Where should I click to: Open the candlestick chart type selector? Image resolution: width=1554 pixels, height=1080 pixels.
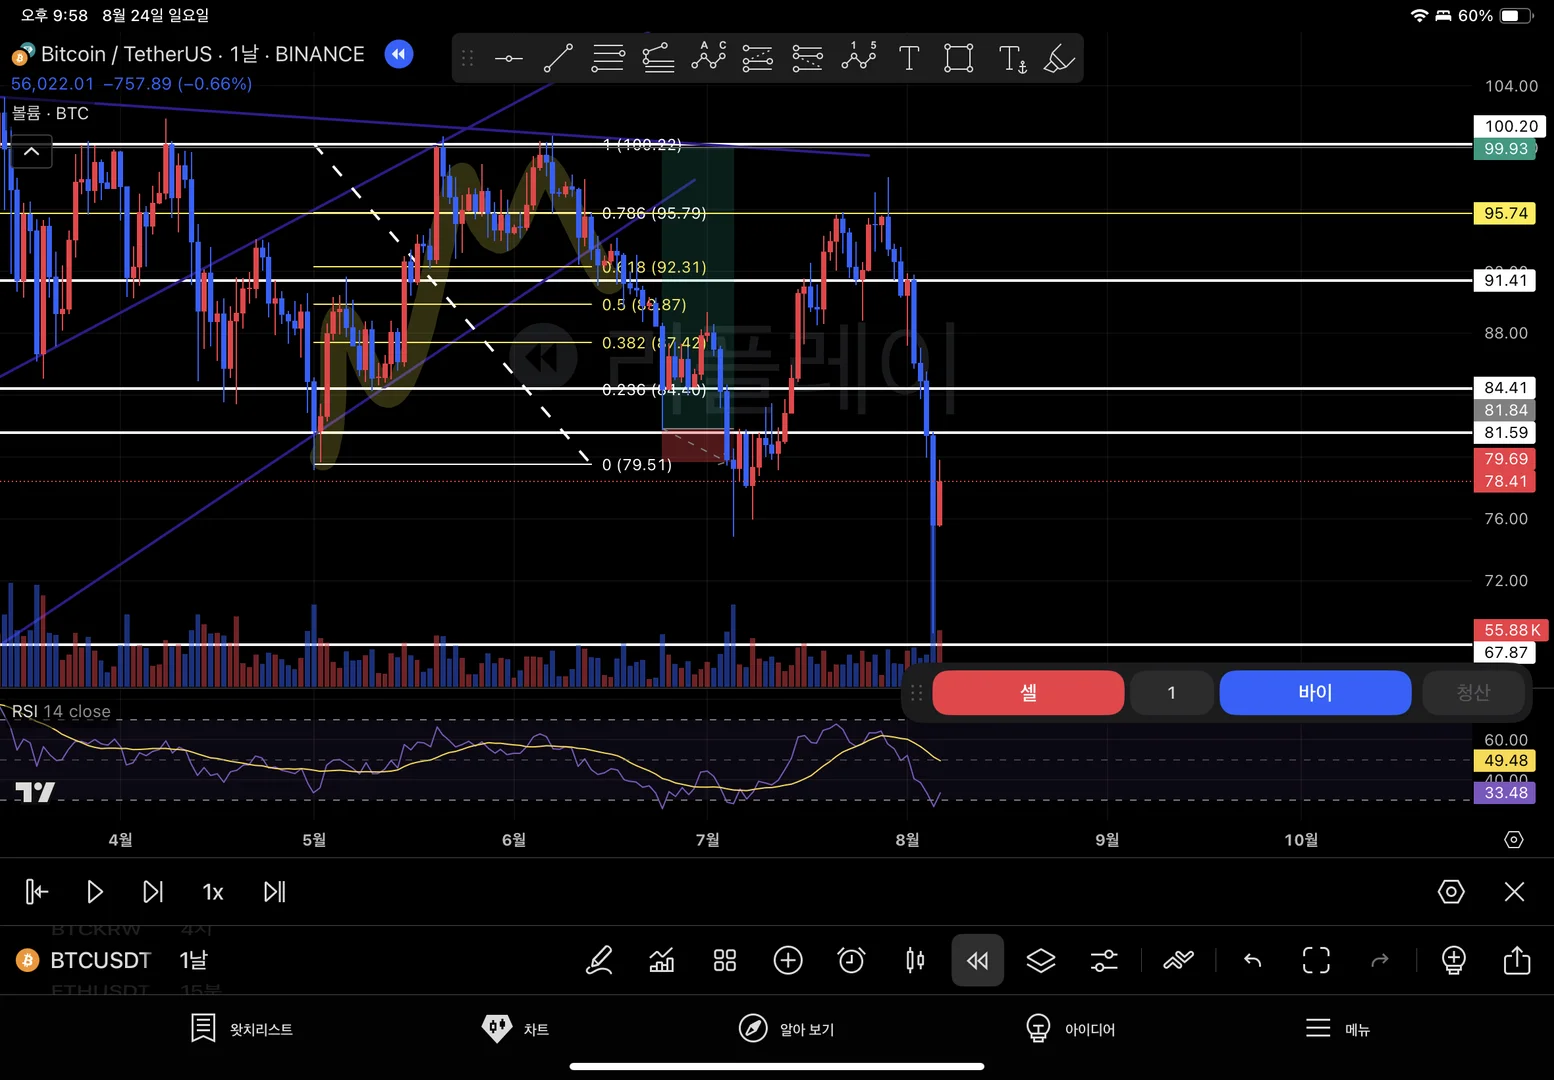[915, 960]
